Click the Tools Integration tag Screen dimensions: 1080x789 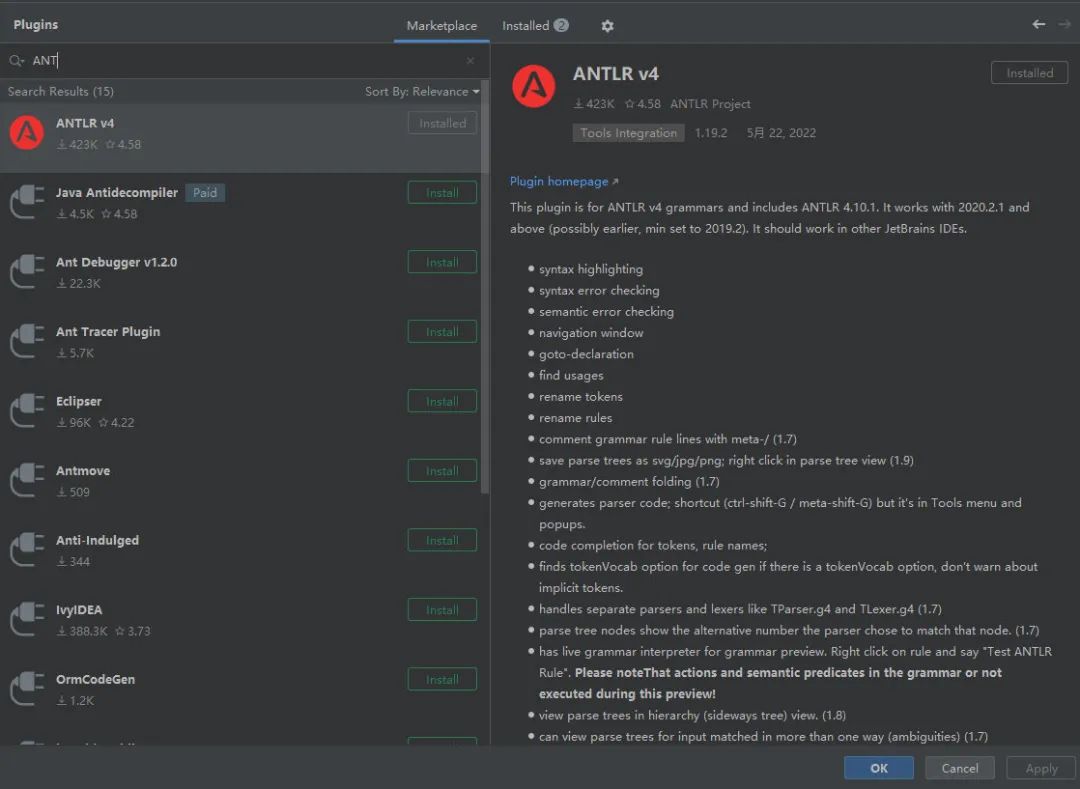(x=629, y=133)
